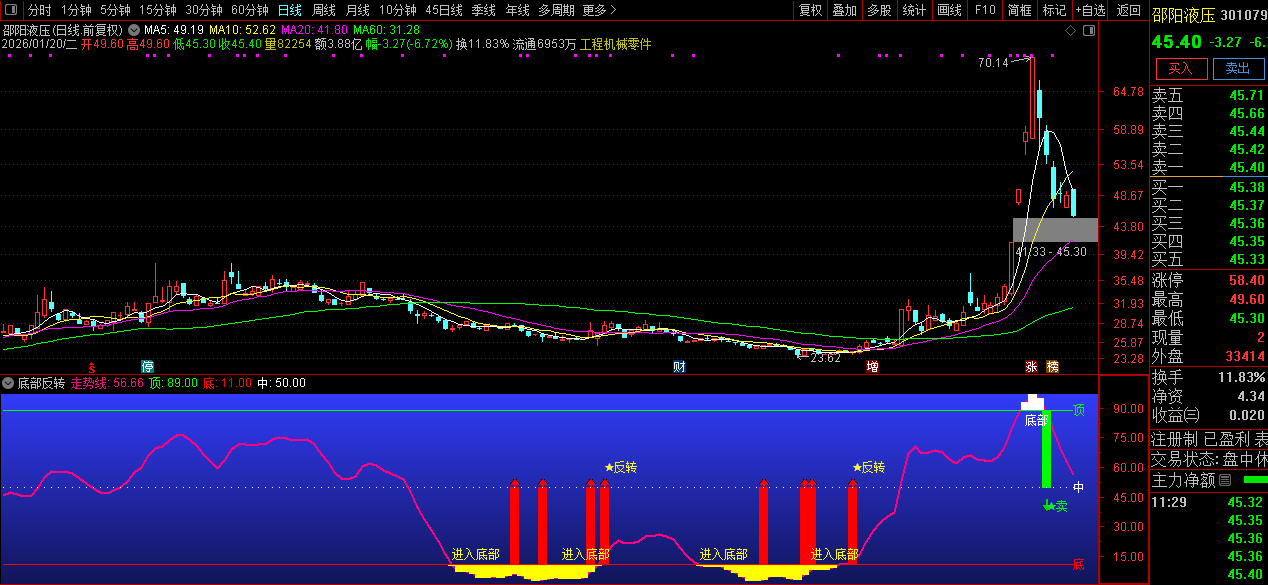The image size is (1268, 585).
Task: Click the '财' financial report marker
Action: (x=679, y=367)
